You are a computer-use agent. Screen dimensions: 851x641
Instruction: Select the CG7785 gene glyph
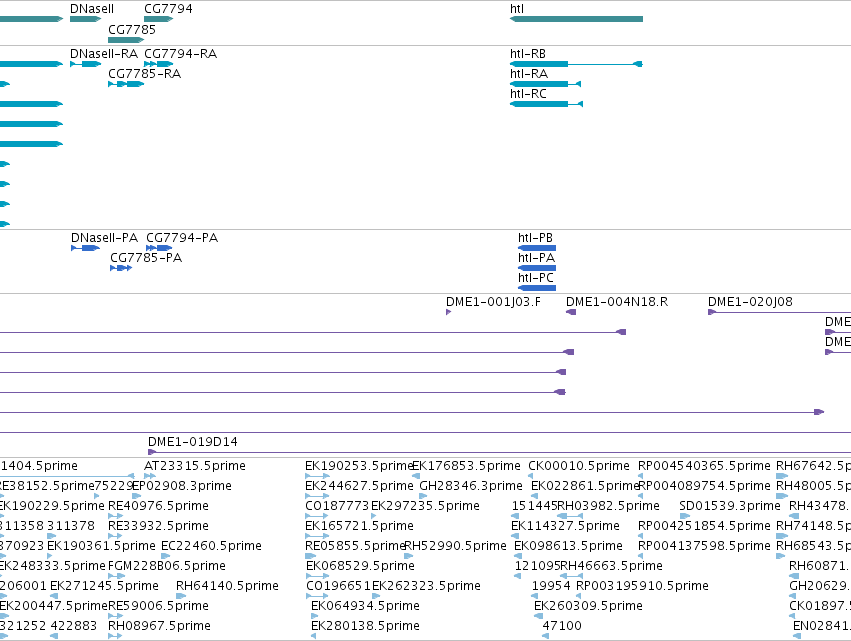126,40
